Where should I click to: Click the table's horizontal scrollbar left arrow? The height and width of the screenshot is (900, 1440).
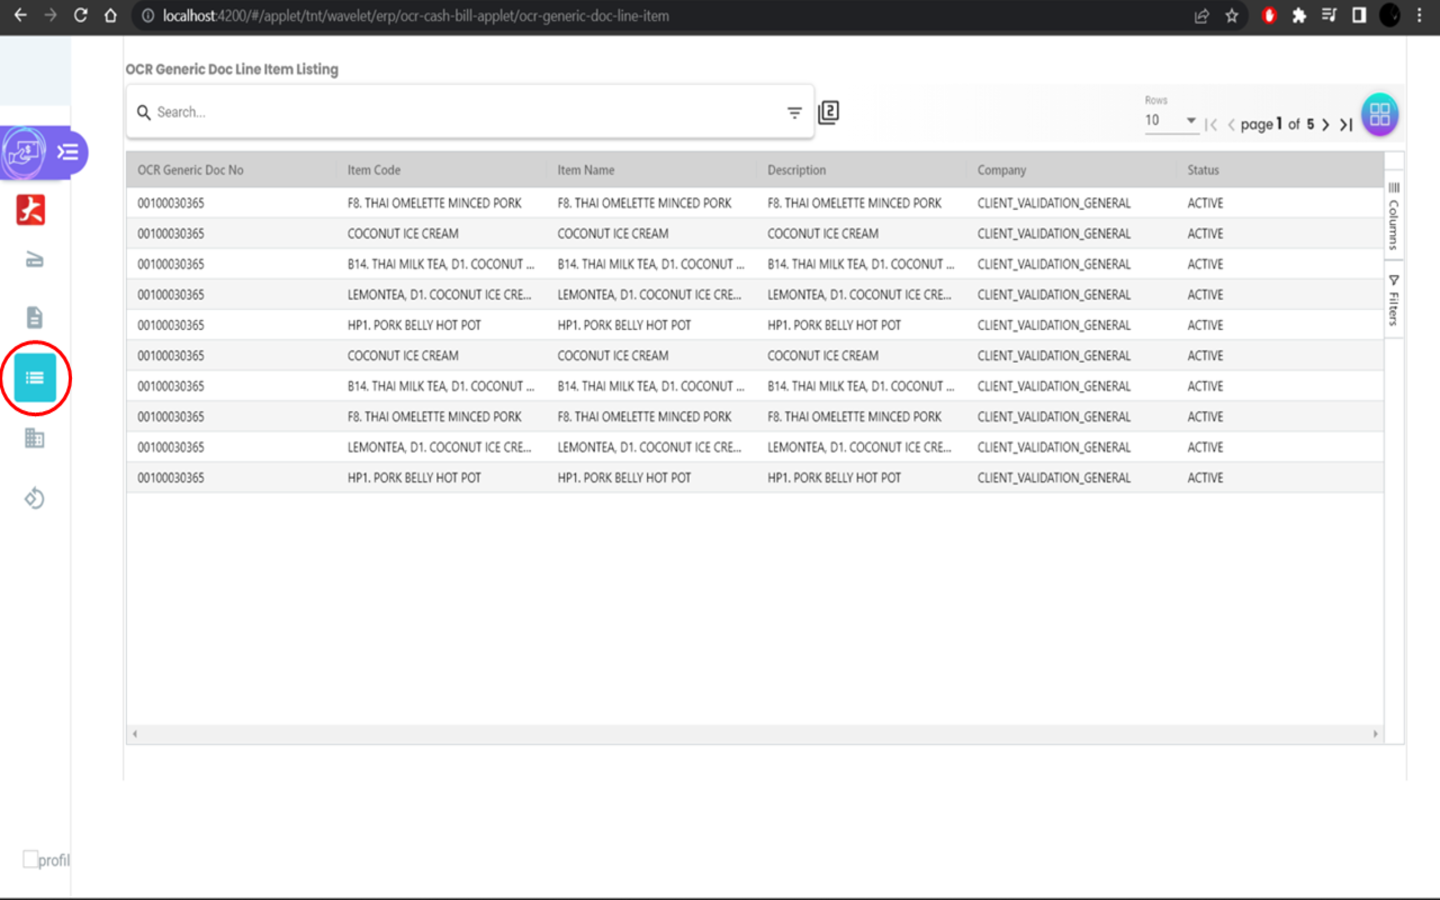(x=135, y=734)
